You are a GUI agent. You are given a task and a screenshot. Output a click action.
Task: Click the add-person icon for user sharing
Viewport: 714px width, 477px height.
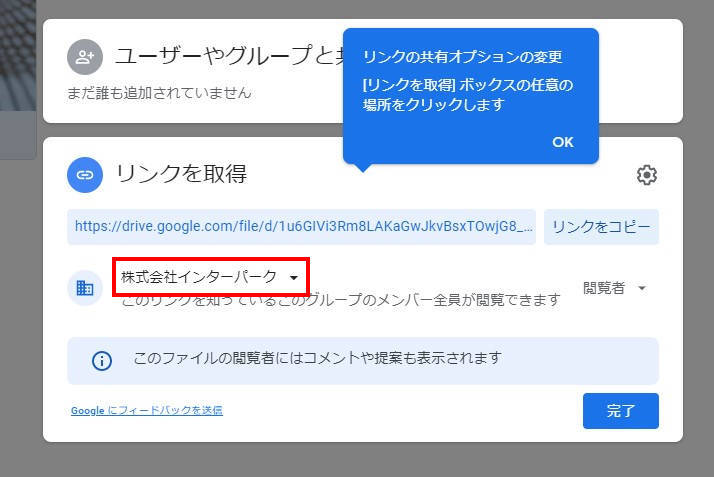click(85, 57)
